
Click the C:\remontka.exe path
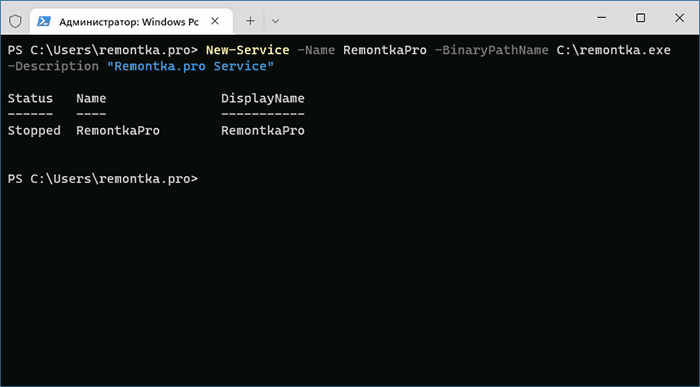click(x=613, y=50)
